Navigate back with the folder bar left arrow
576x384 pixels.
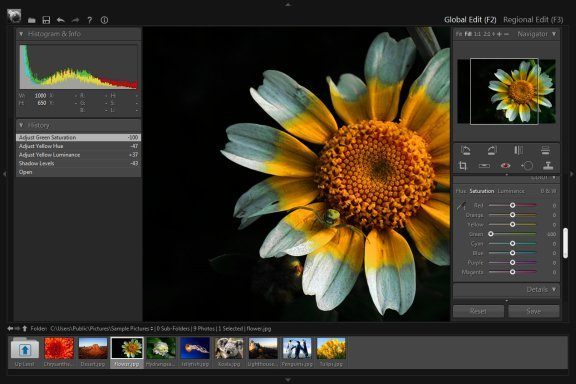[10, 328]
